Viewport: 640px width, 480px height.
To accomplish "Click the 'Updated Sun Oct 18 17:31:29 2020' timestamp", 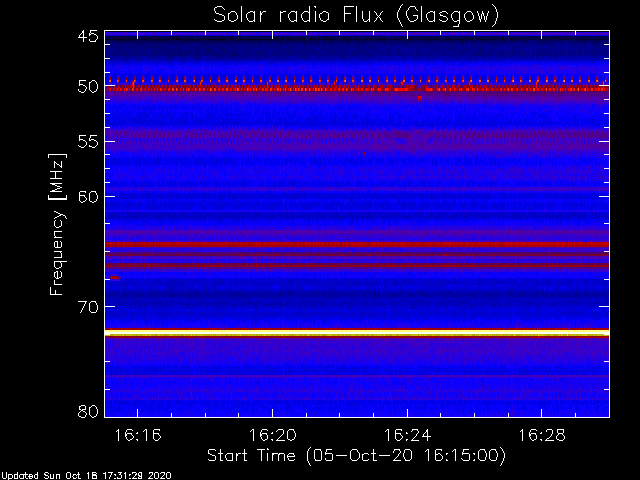I will click(x=86, y=476).
